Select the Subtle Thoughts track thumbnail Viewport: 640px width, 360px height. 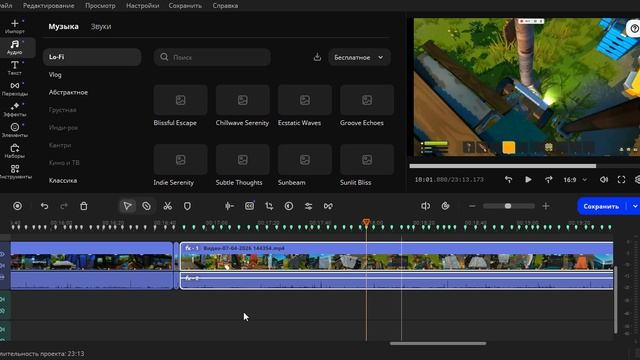pyautogui.click(x=242, y=160)
